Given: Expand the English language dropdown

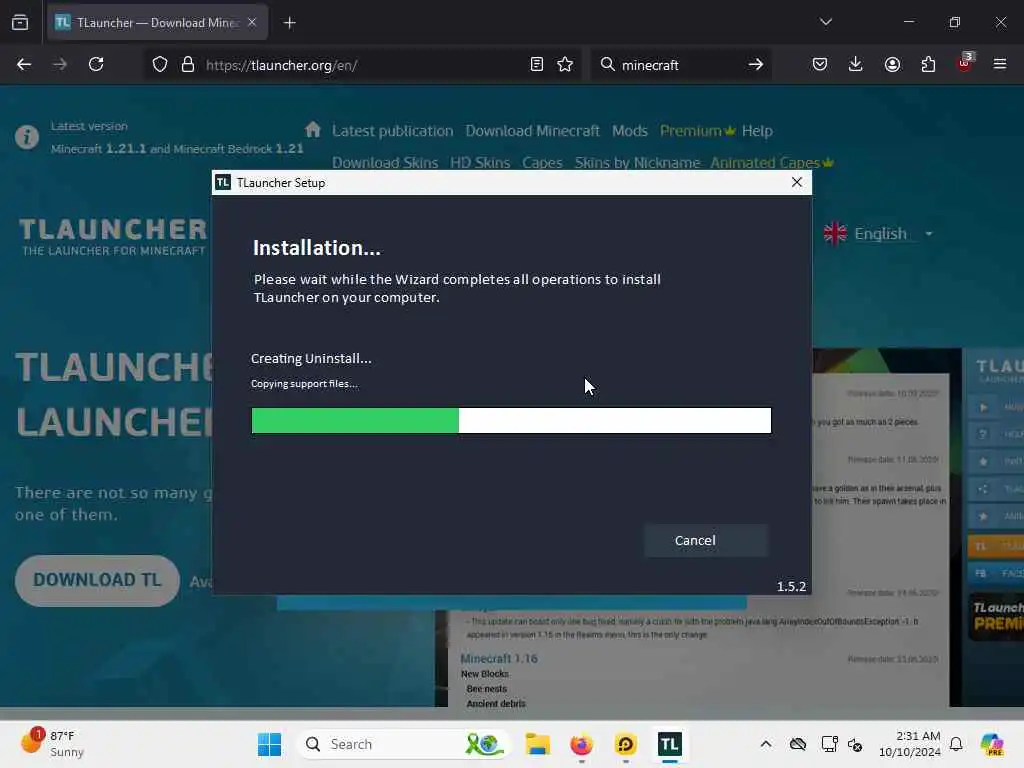Looking at the screenshot, I should [878, 233].
